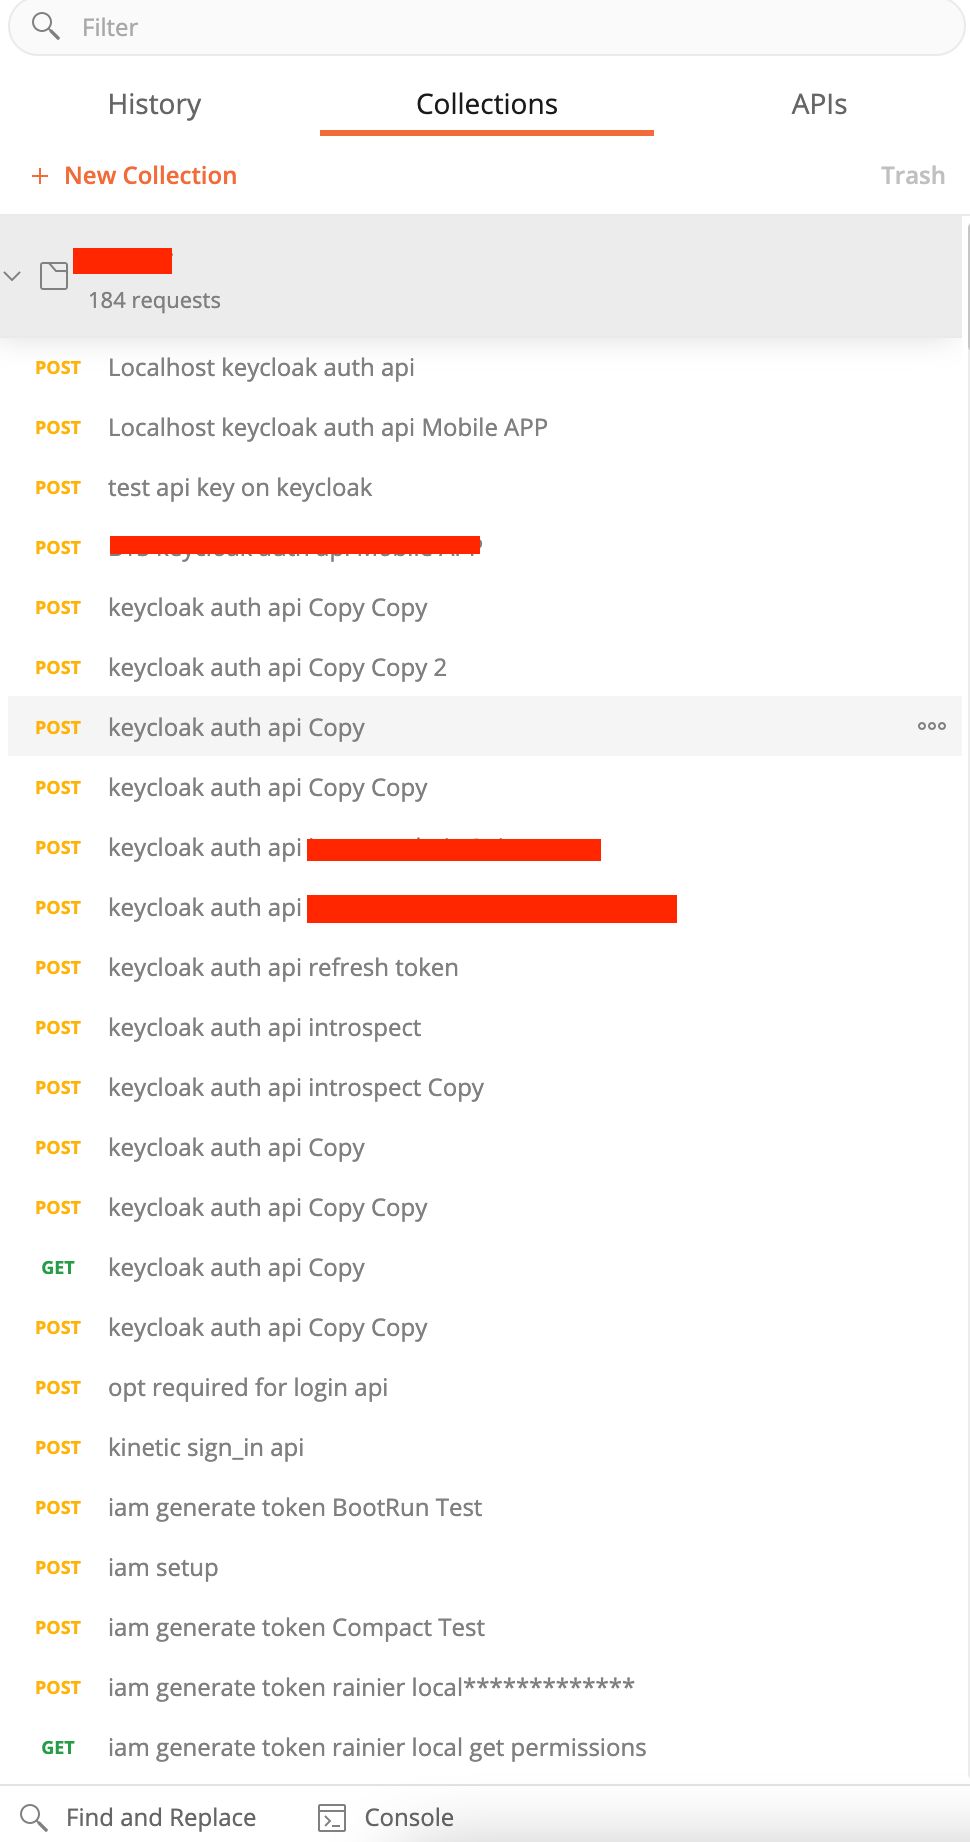Switch to the APIs tab
The image size is (970, 1842).
819,104
